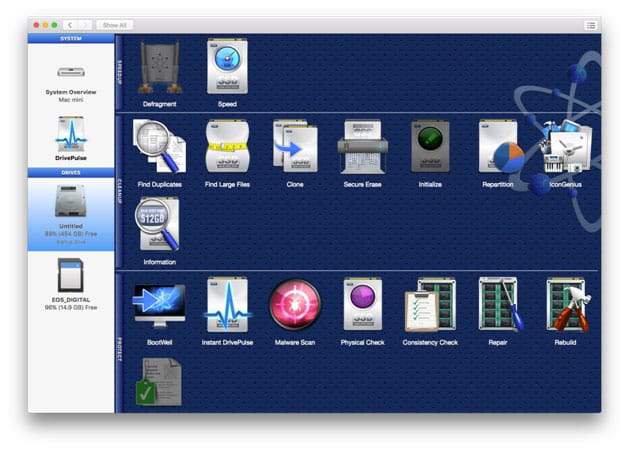The height and width of the screenshot is (451, 628).
Task: Select System Overview in the sidebar
Action: click(x=71, y=83)
